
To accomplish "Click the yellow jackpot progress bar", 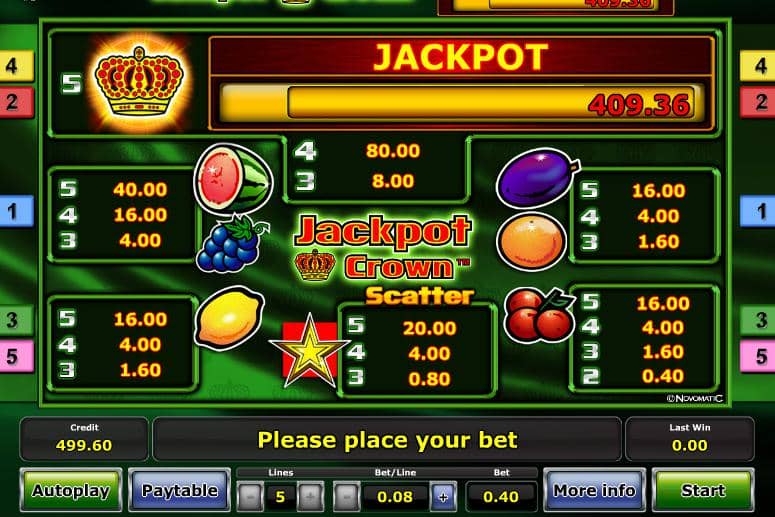I will coord(462,103).
